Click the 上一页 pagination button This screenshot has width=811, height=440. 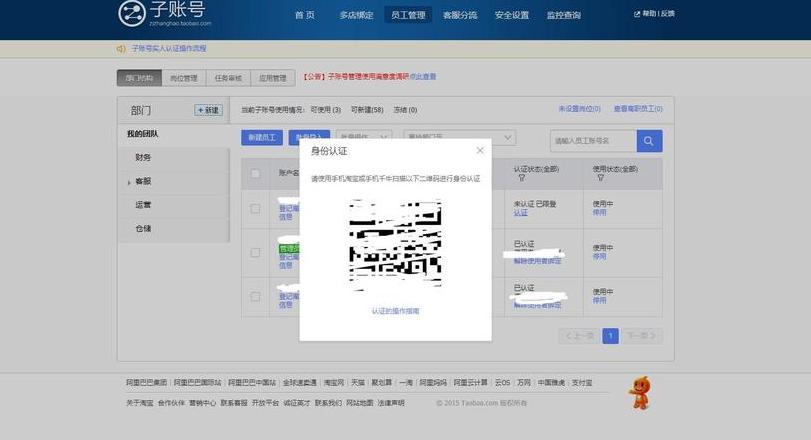click(x=579, y=336)
